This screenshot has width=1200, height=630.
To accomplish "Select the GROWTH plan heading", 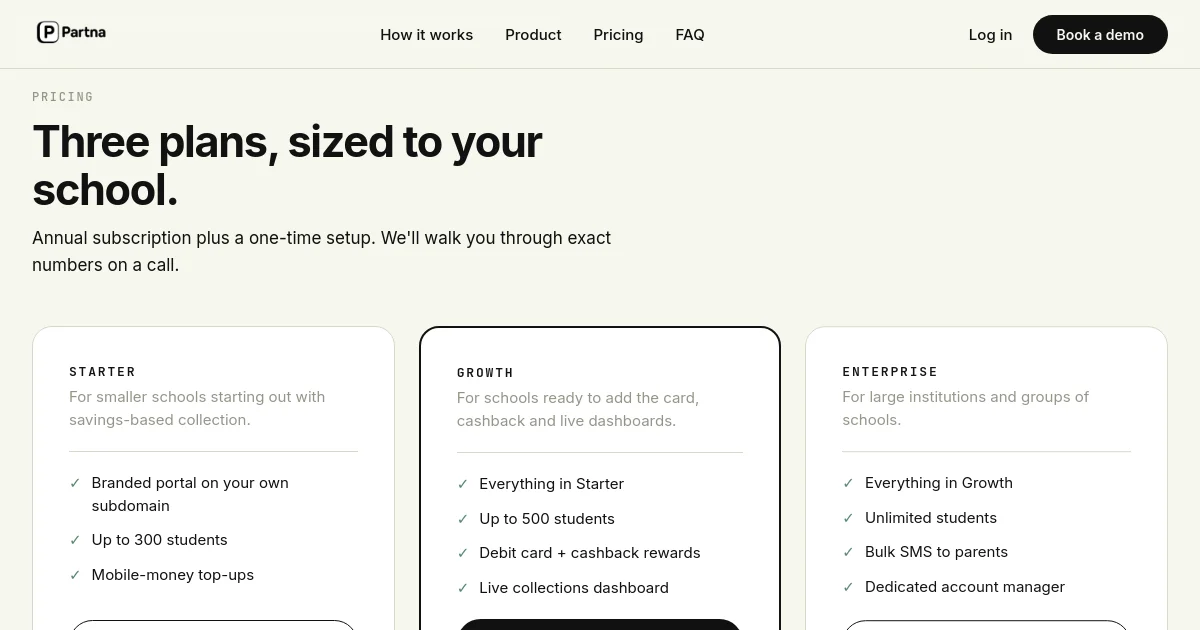I will [485, 373].
